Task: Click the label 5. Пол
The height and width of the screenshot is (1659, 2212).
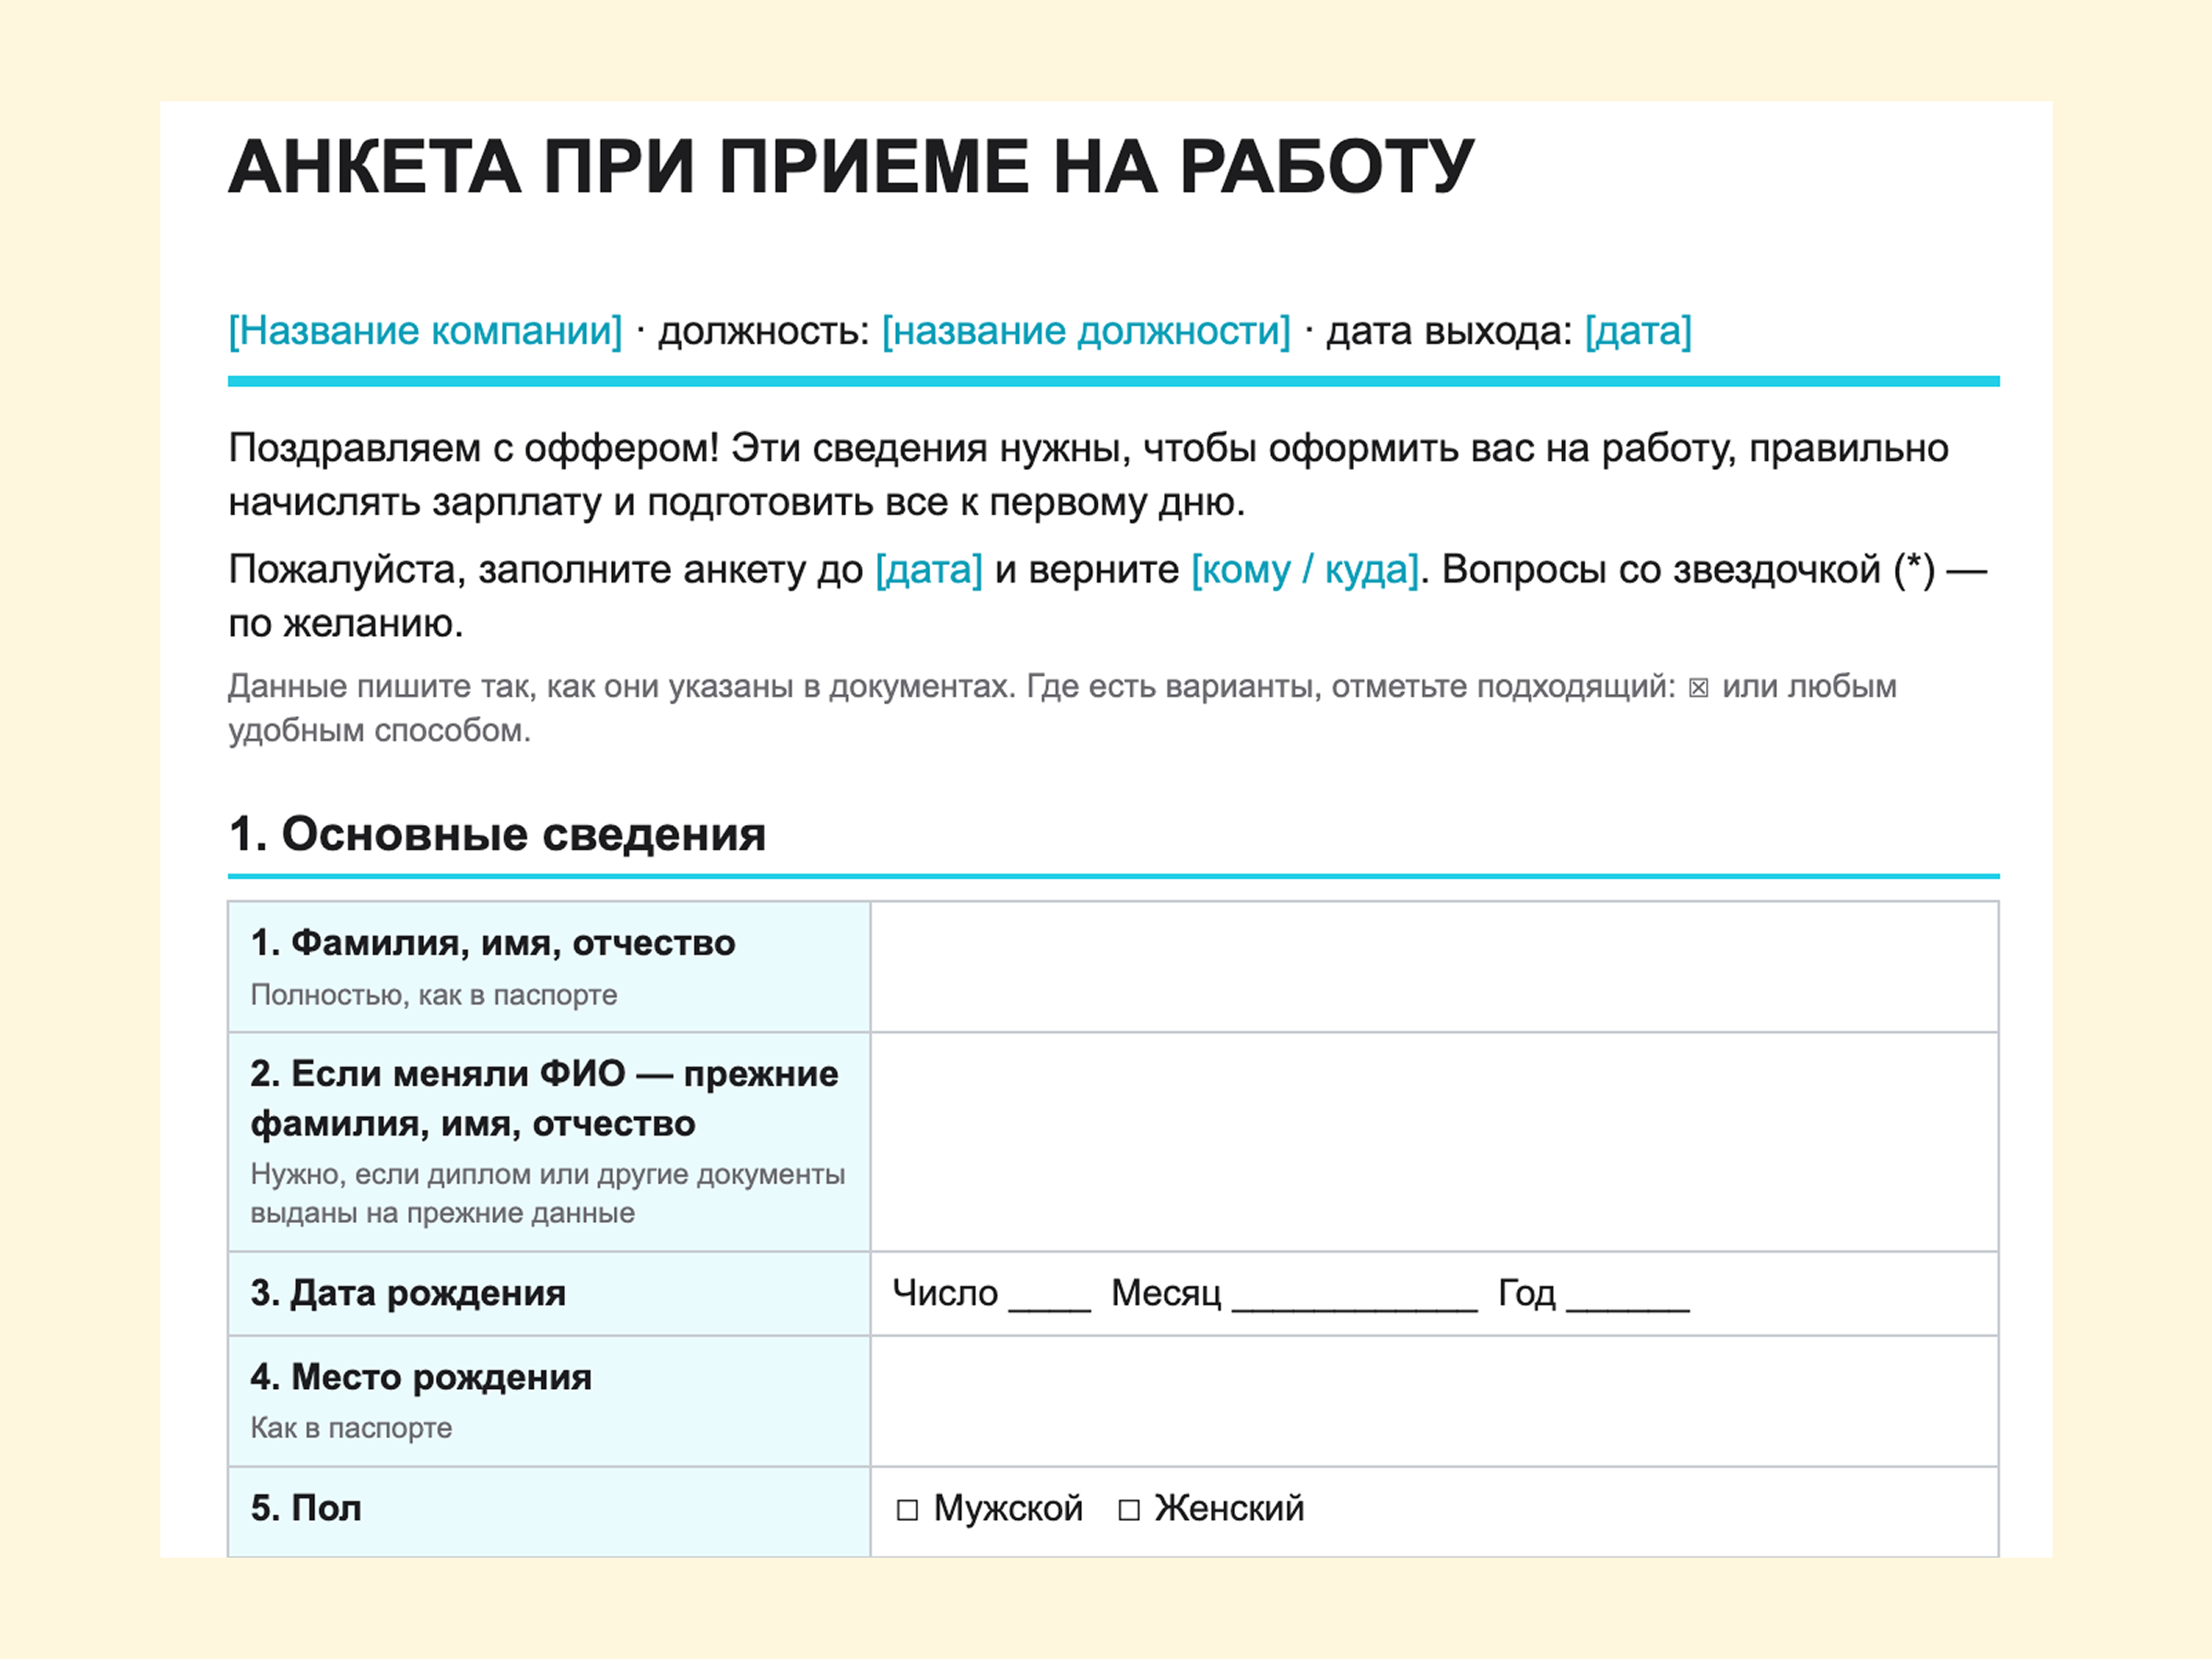Action: tap(306, 1508)
